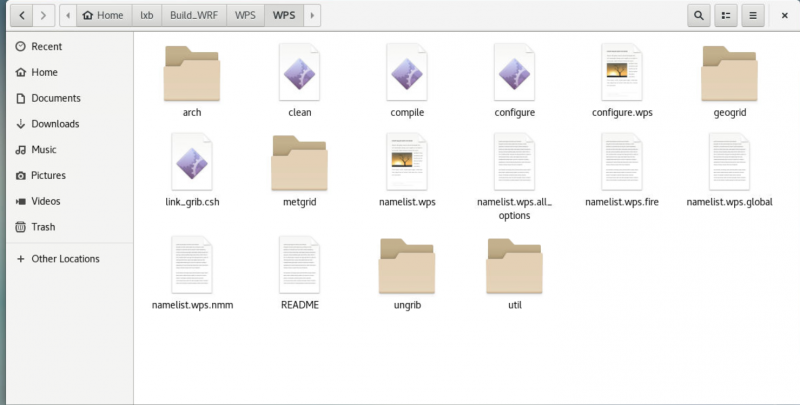This screenshot has width=800, height=405.
Task: Open Downloads in the sidebar
Action: (54, 124)
